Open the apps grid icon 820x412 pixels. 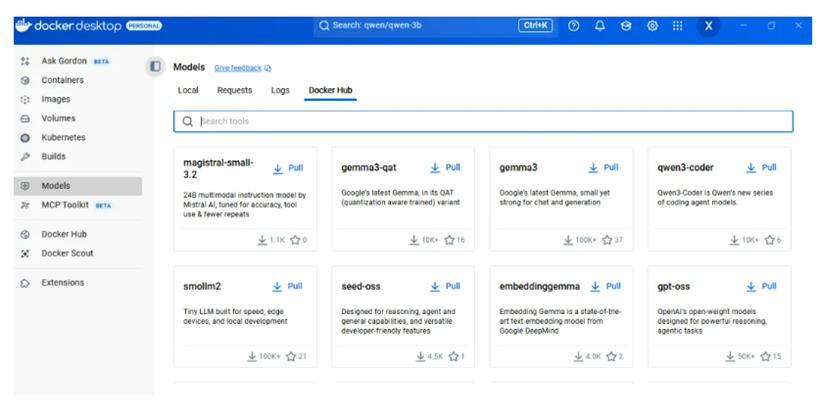(x=678, y=26)
